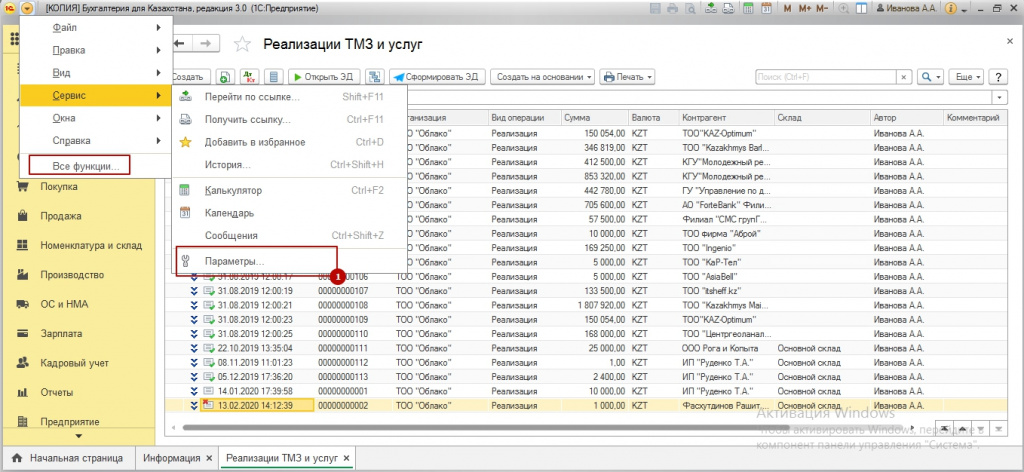Open Календарь from Сервис submenu

point(289,213)
